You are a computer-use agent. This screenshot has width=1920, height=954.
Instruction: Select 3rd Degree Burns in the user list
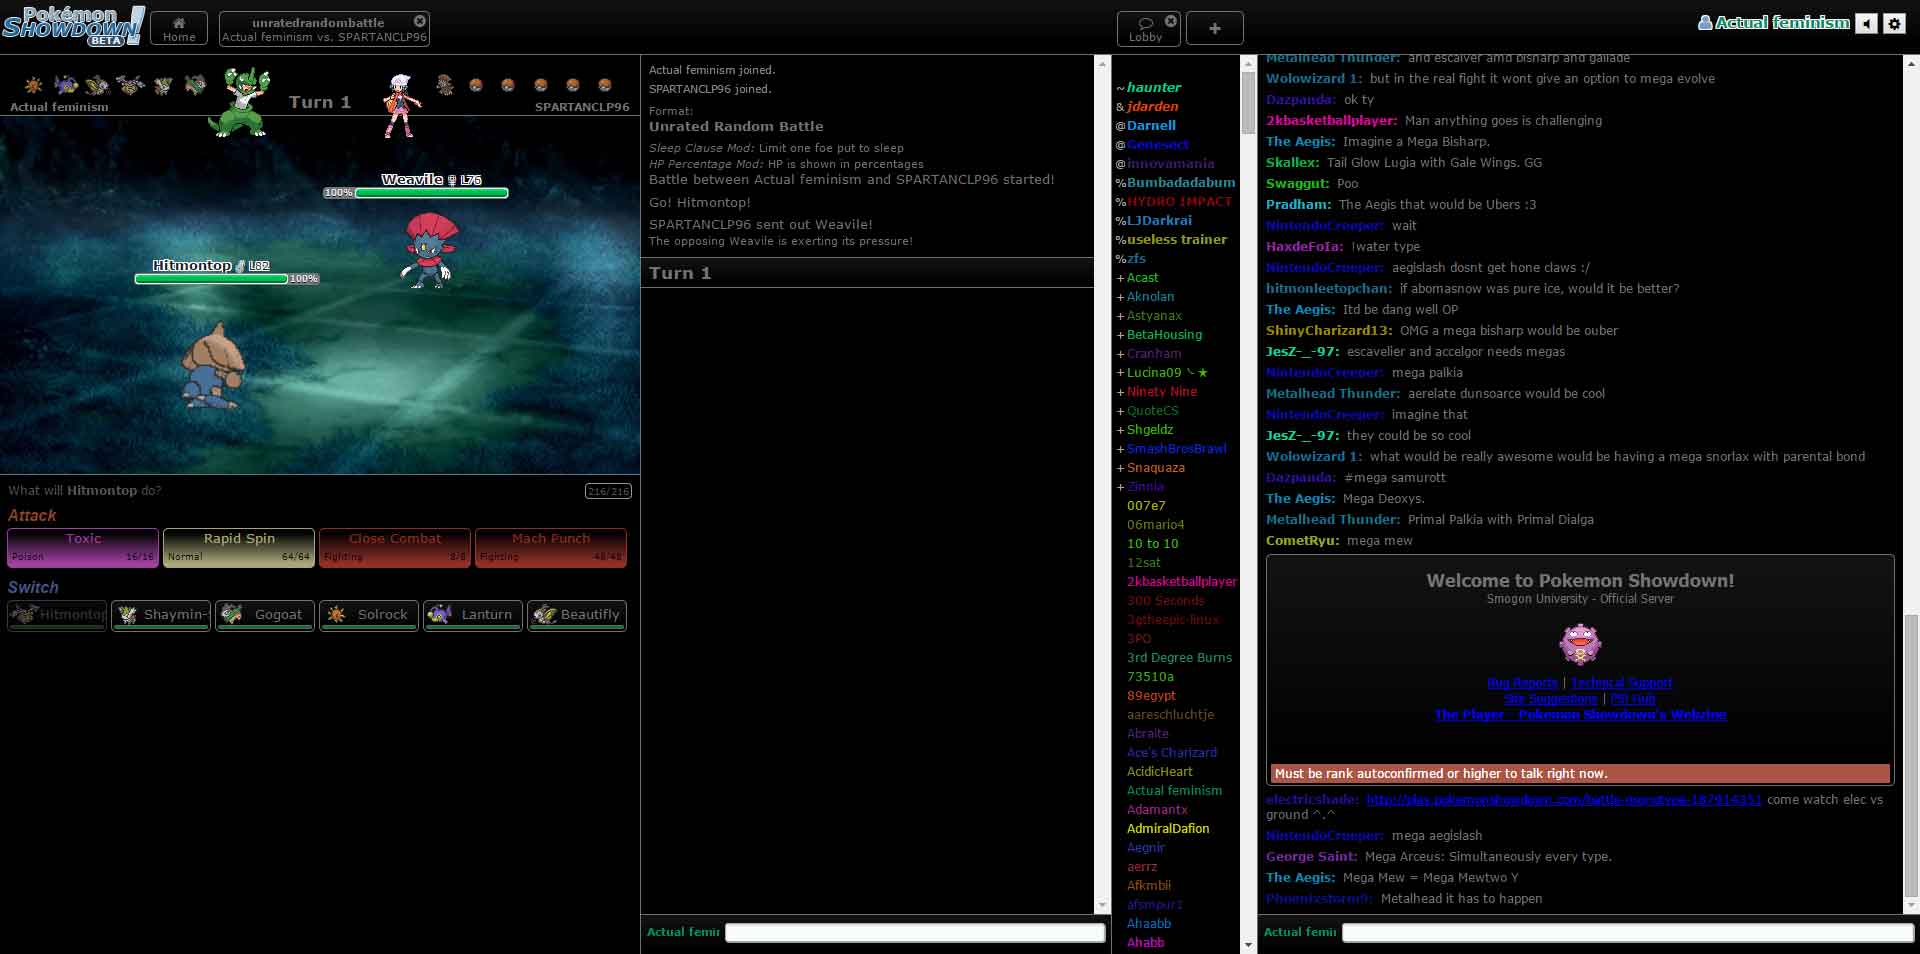point(1179,658)
